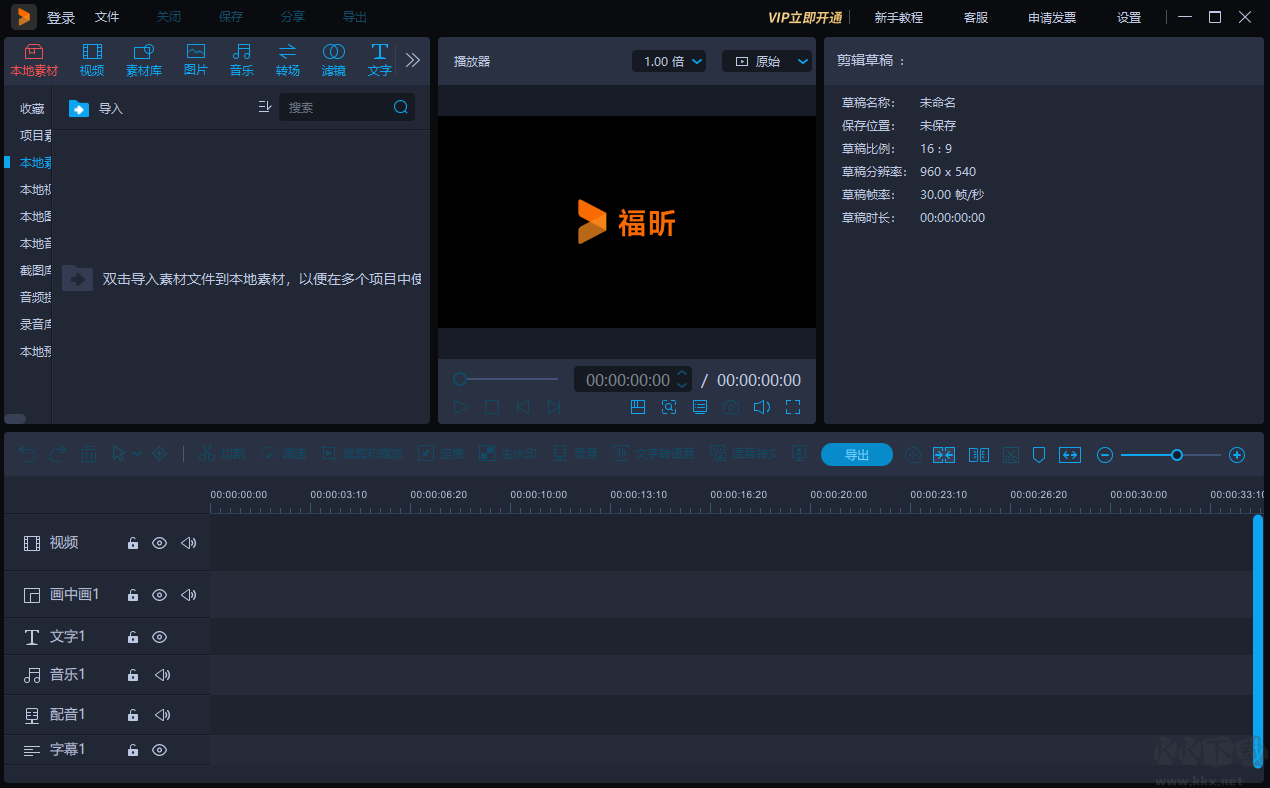Click the timeline zoom slider handle
Screen dimensions: 1270x788
tap(1178, 454)
